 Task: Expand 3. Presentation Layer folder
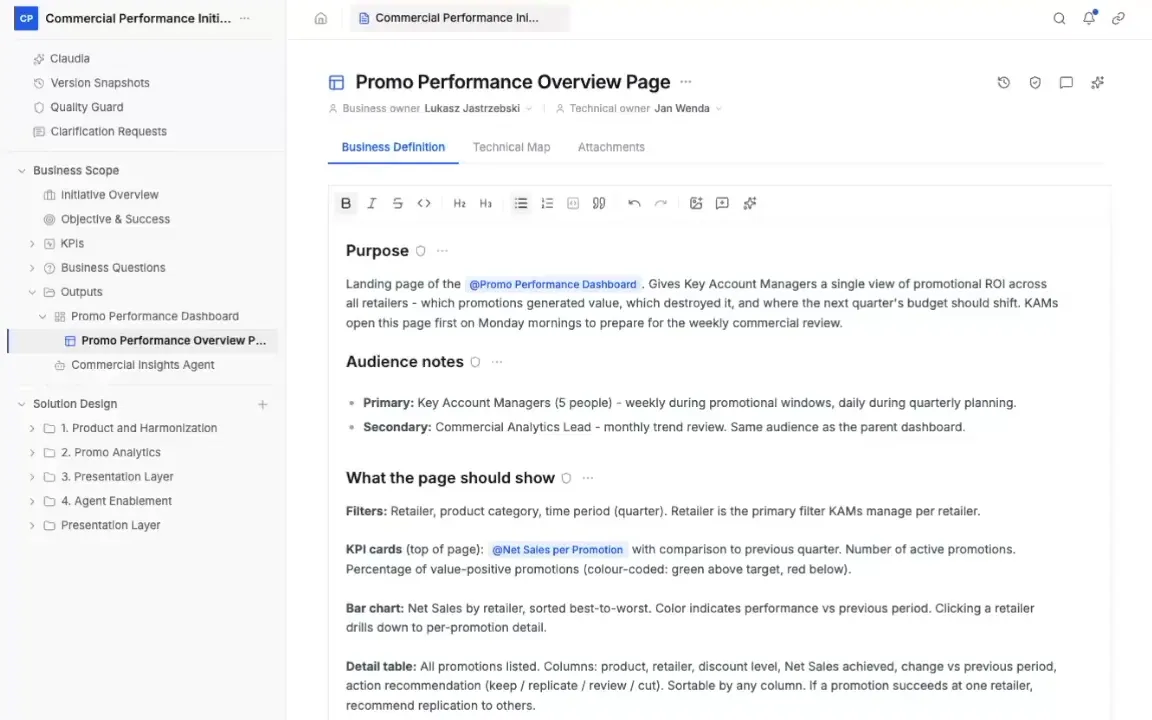32,477
